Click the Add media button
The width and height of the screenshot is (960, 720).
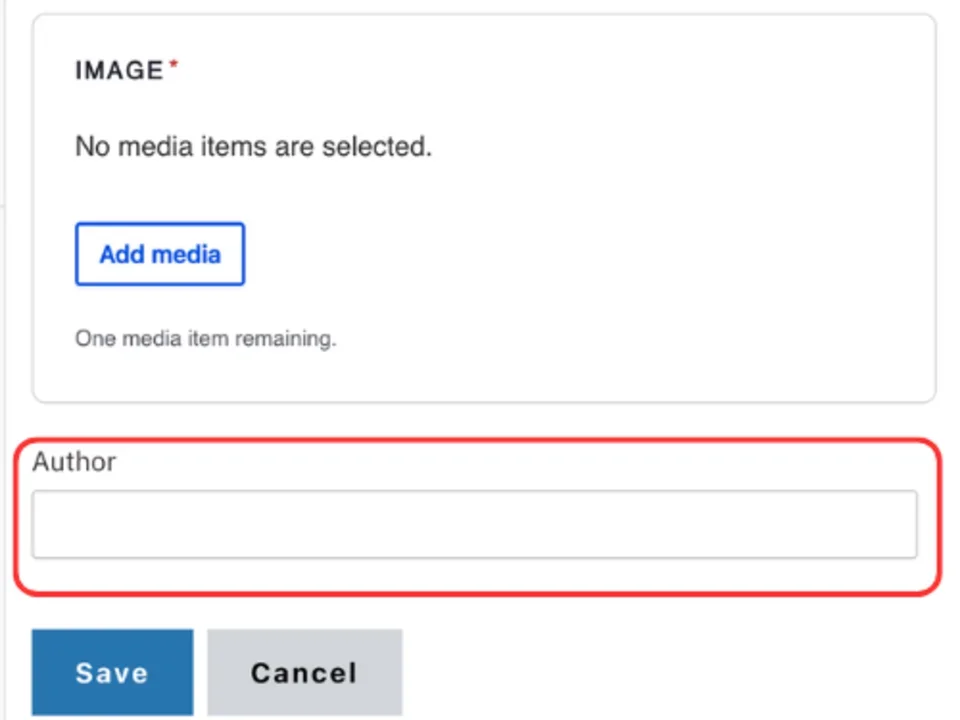160,254
